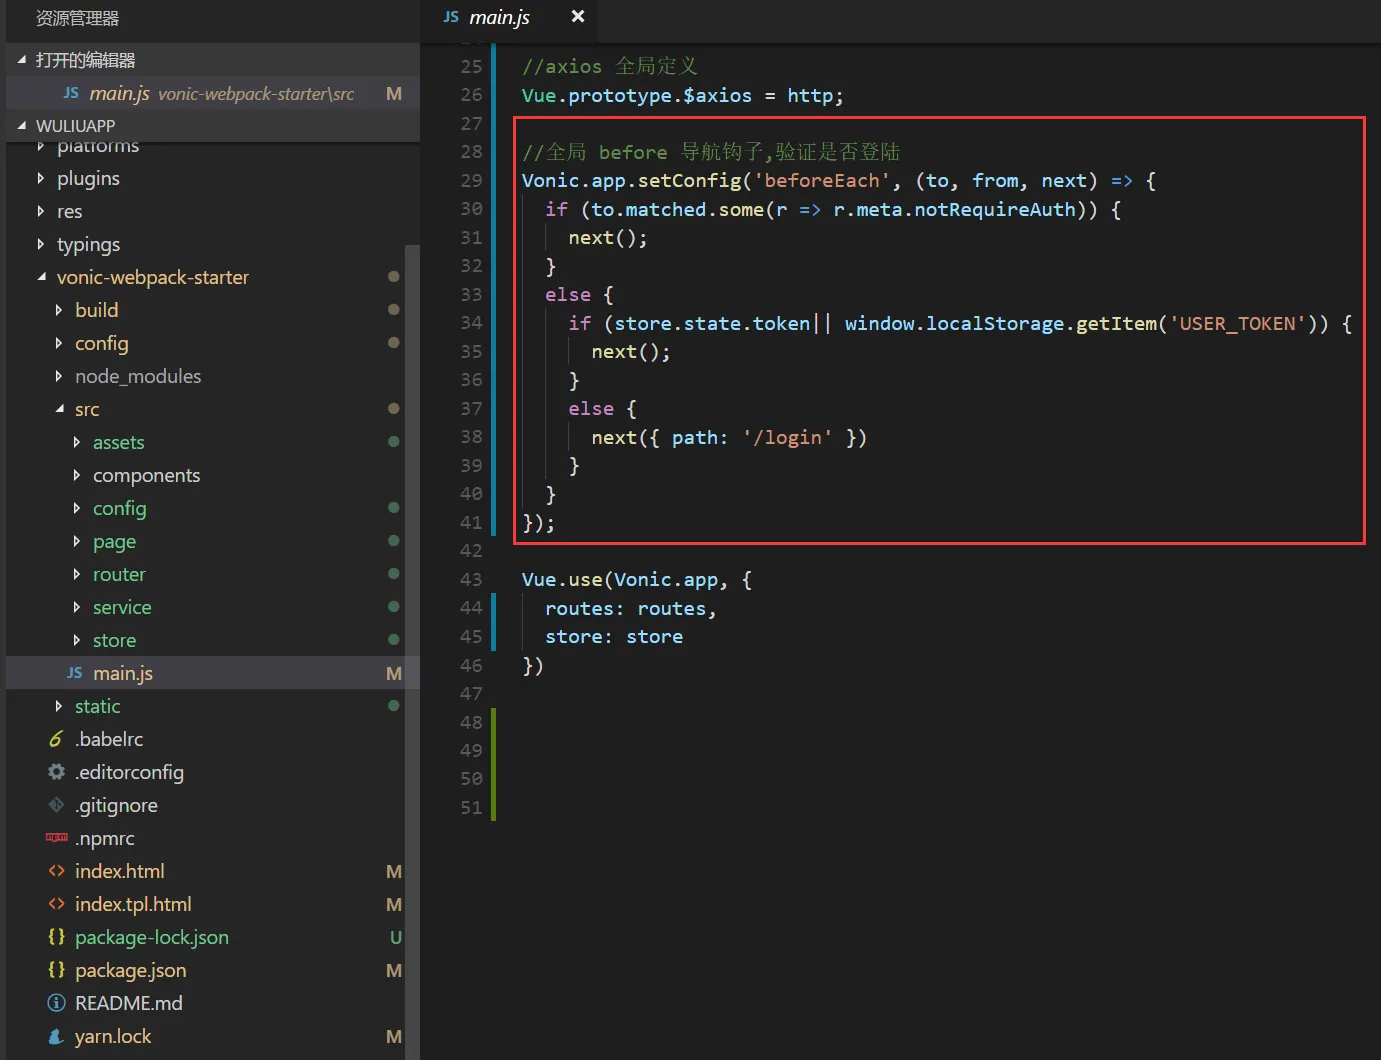
Task: Click the 资源管理器 explorer title
Action: (x=77, y=18)
